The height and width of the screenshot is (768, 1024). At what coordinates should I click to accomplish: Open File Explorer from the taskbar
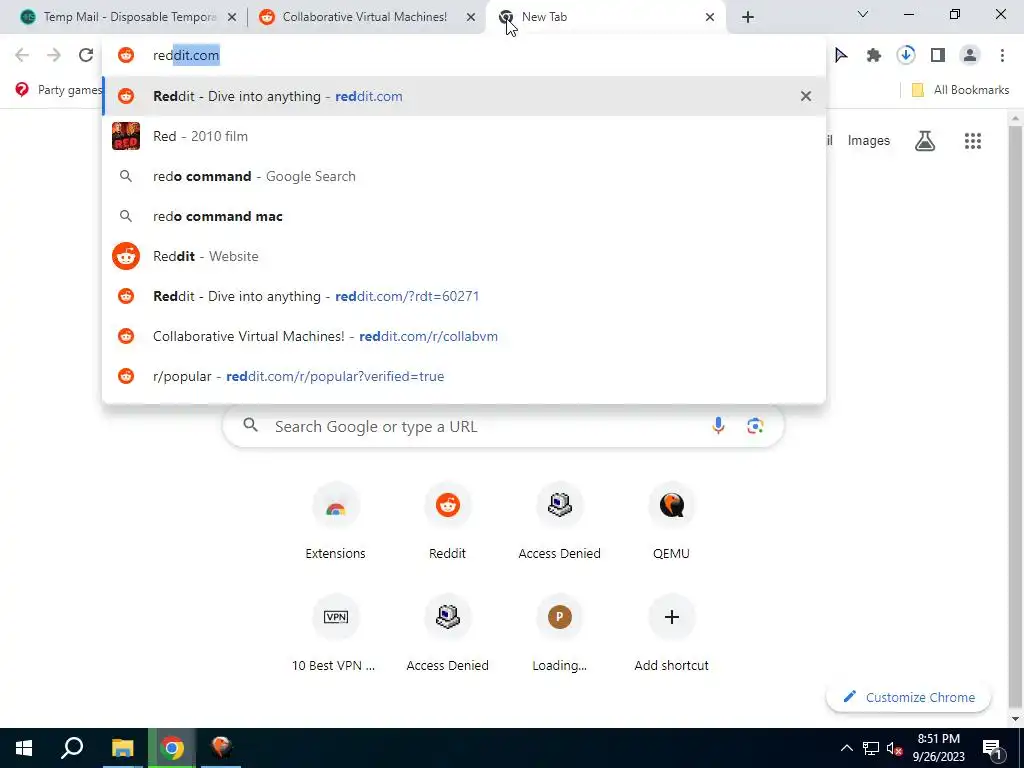pos(122,748)
